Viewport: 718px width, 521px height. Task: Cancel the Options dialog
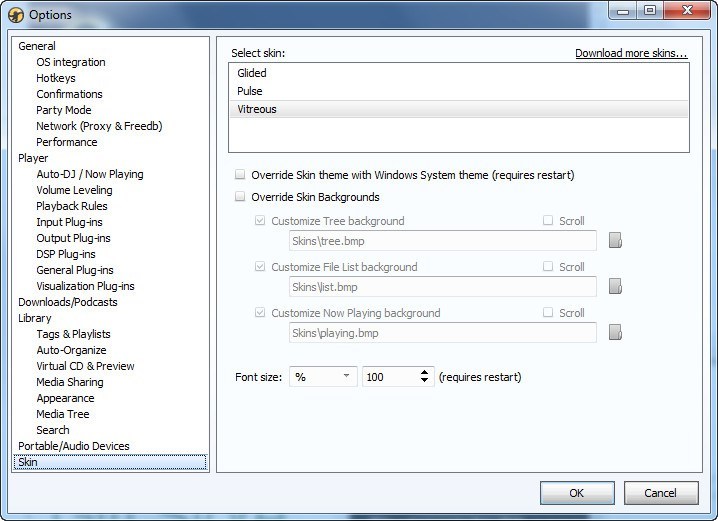(x=661, y=493)
